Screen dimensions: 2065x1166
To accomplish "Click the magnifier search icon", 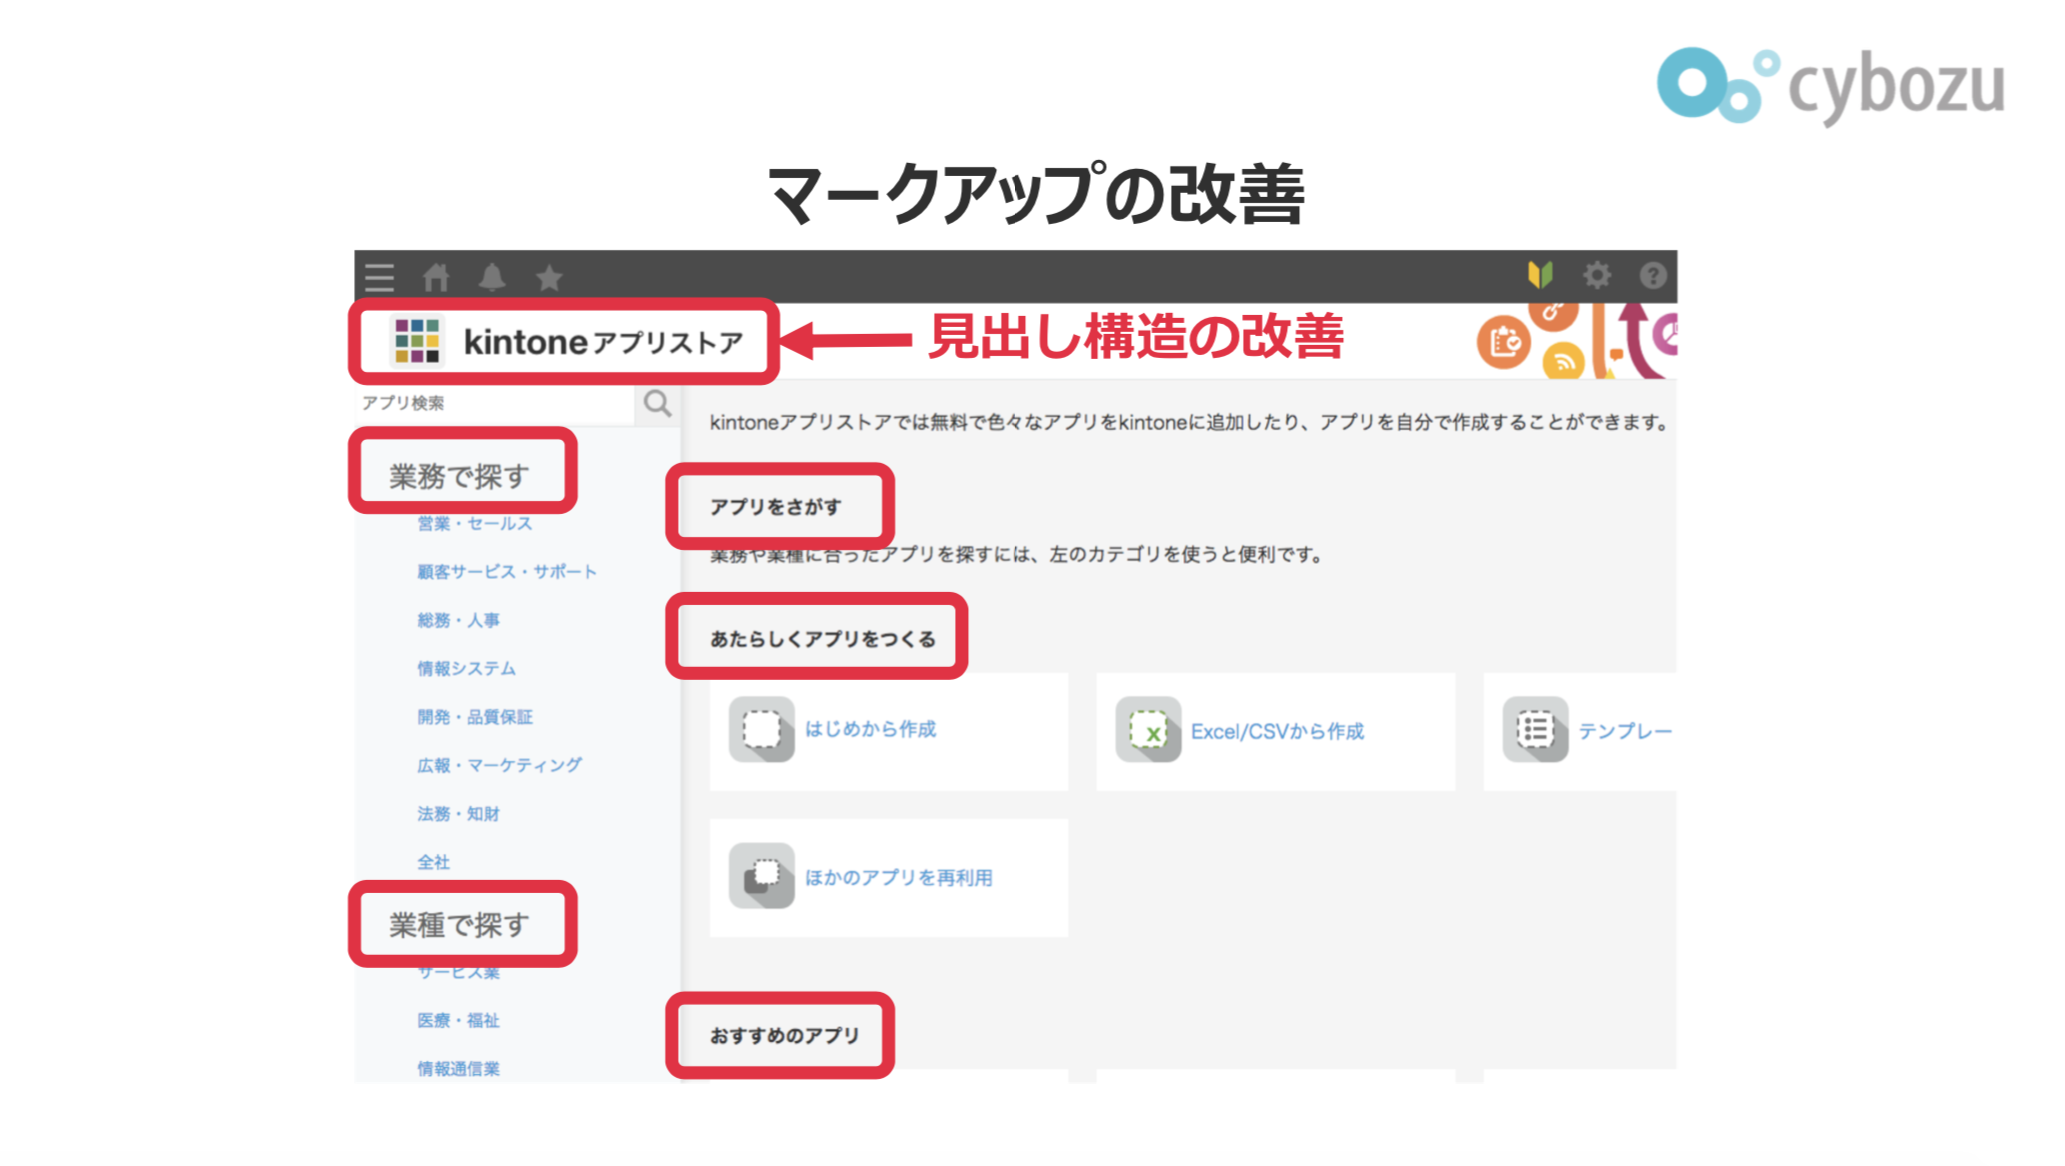I will click(657, 403).
